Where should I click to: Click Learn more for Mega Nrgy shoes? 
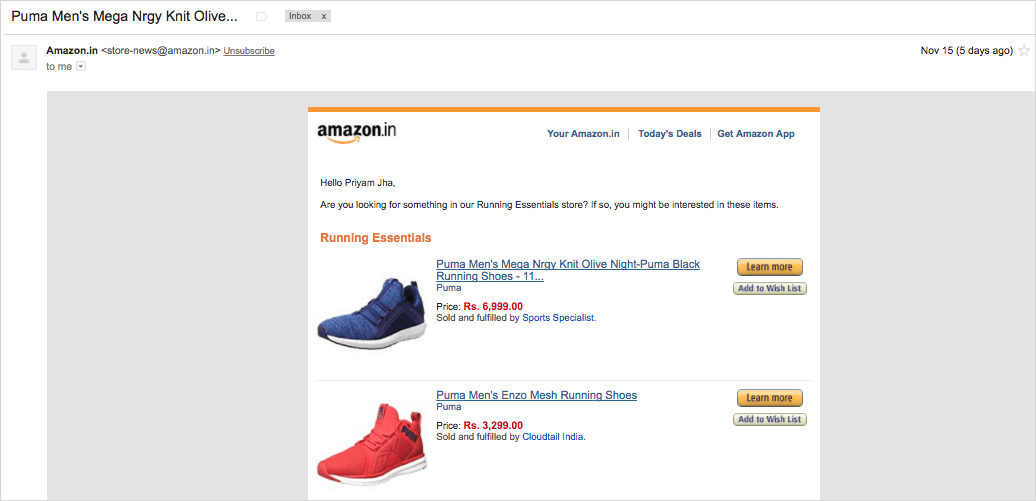coord(769,267)
